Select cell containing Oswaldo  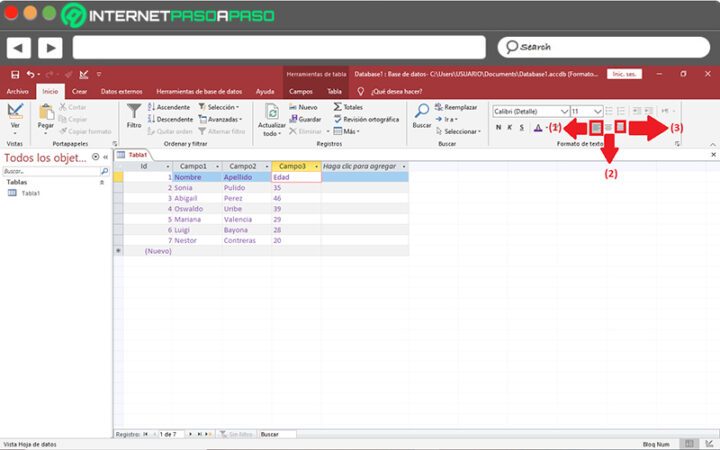197,209
